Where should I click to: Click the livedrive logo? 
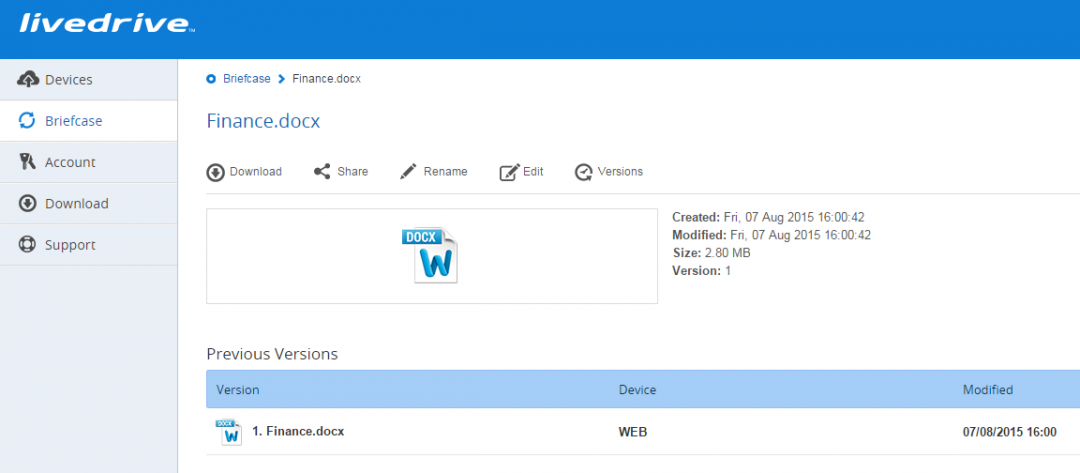(107, 23)
